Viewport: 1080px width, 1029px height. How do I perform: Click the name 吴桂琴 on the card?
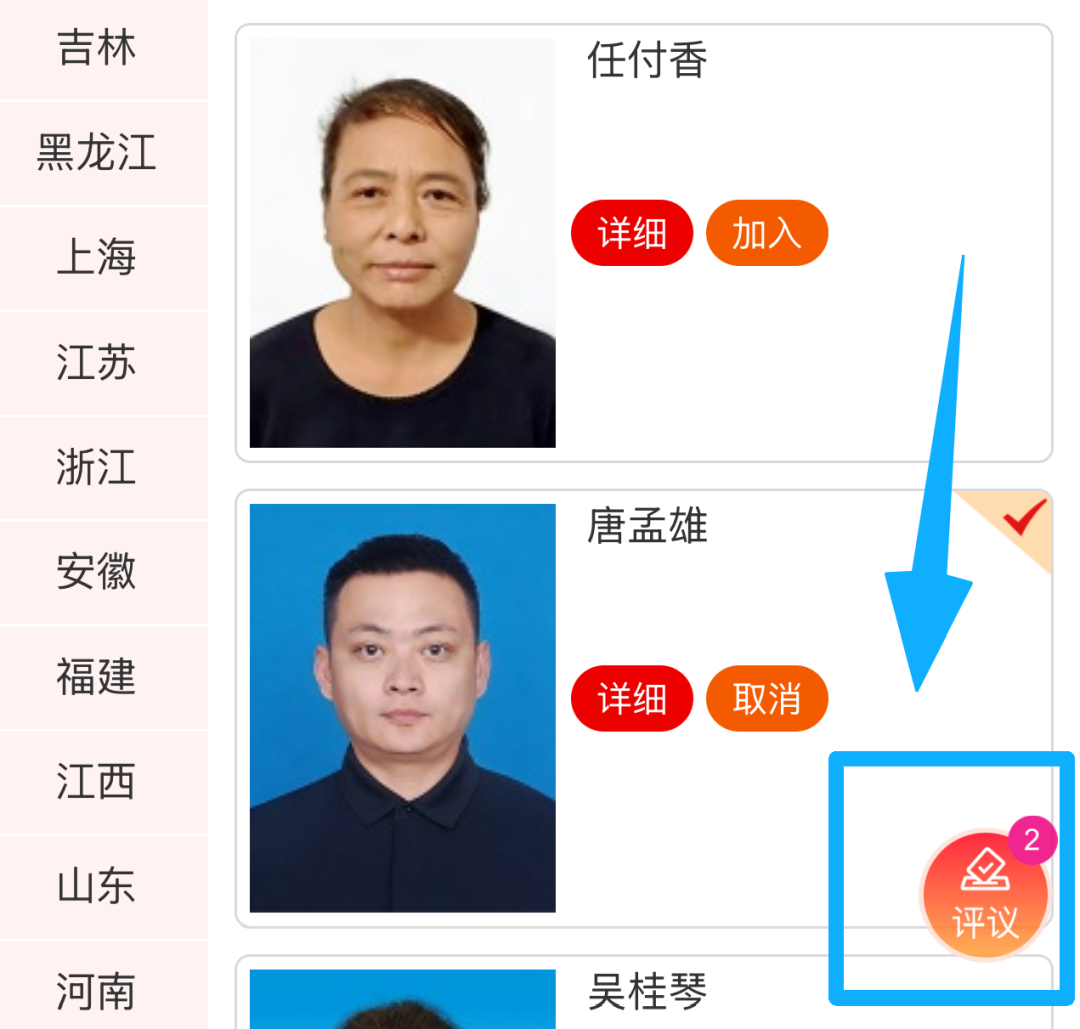pos(647,992)
